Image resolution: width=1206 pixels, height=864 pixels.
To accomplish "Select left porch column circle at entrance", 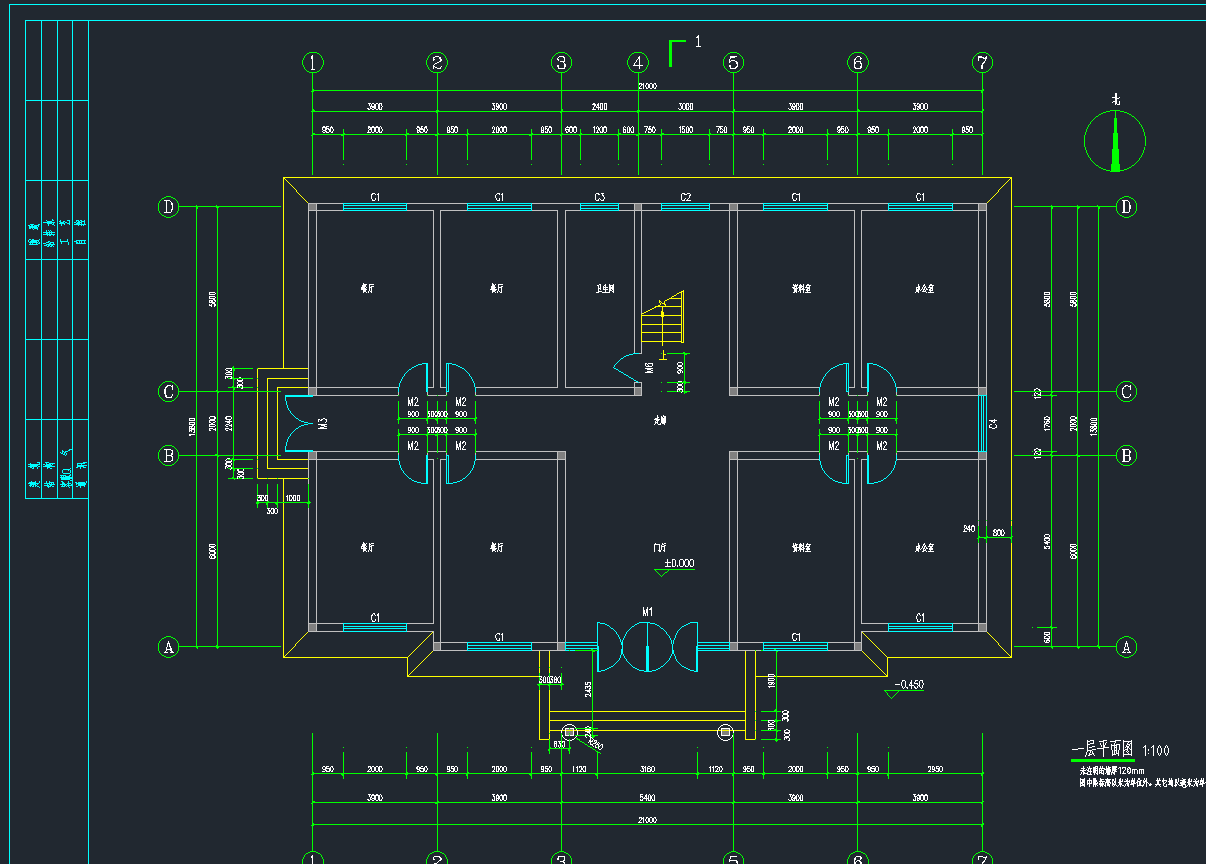I will click(x=570, y=733).
